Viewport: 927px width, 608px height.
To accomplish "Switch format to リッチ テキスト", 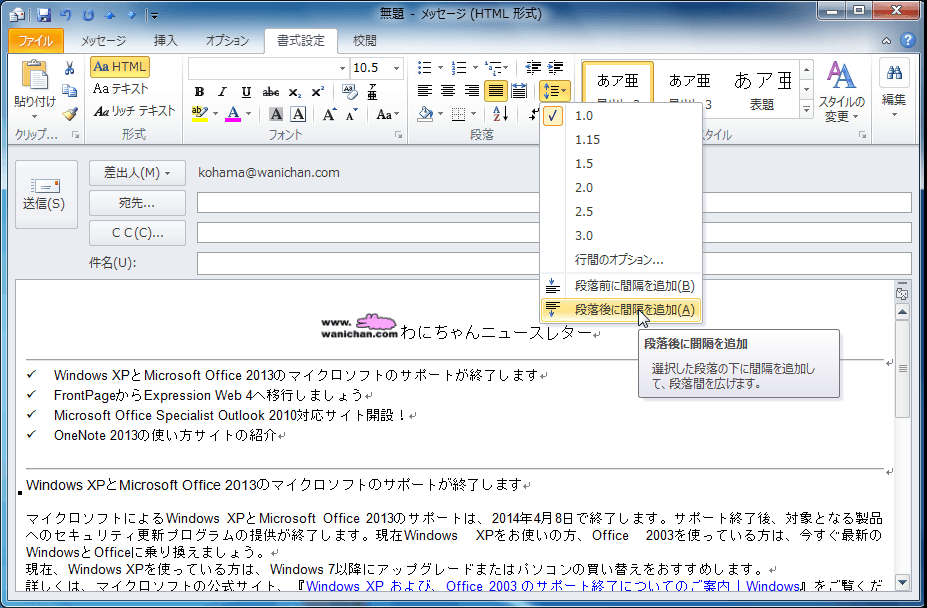I will 135,111.
